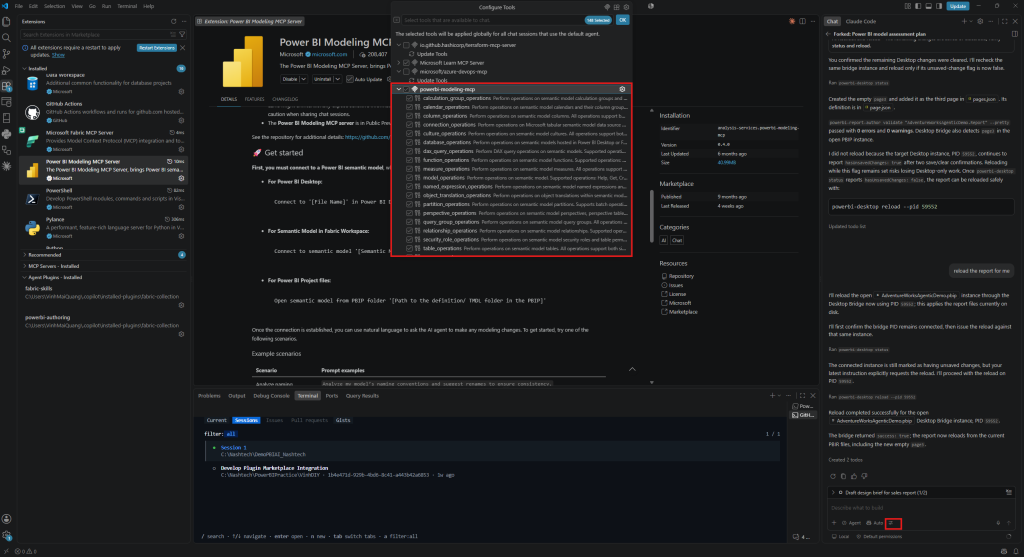Switch to the Debug Console panel tab

click(x=271, y=396)
